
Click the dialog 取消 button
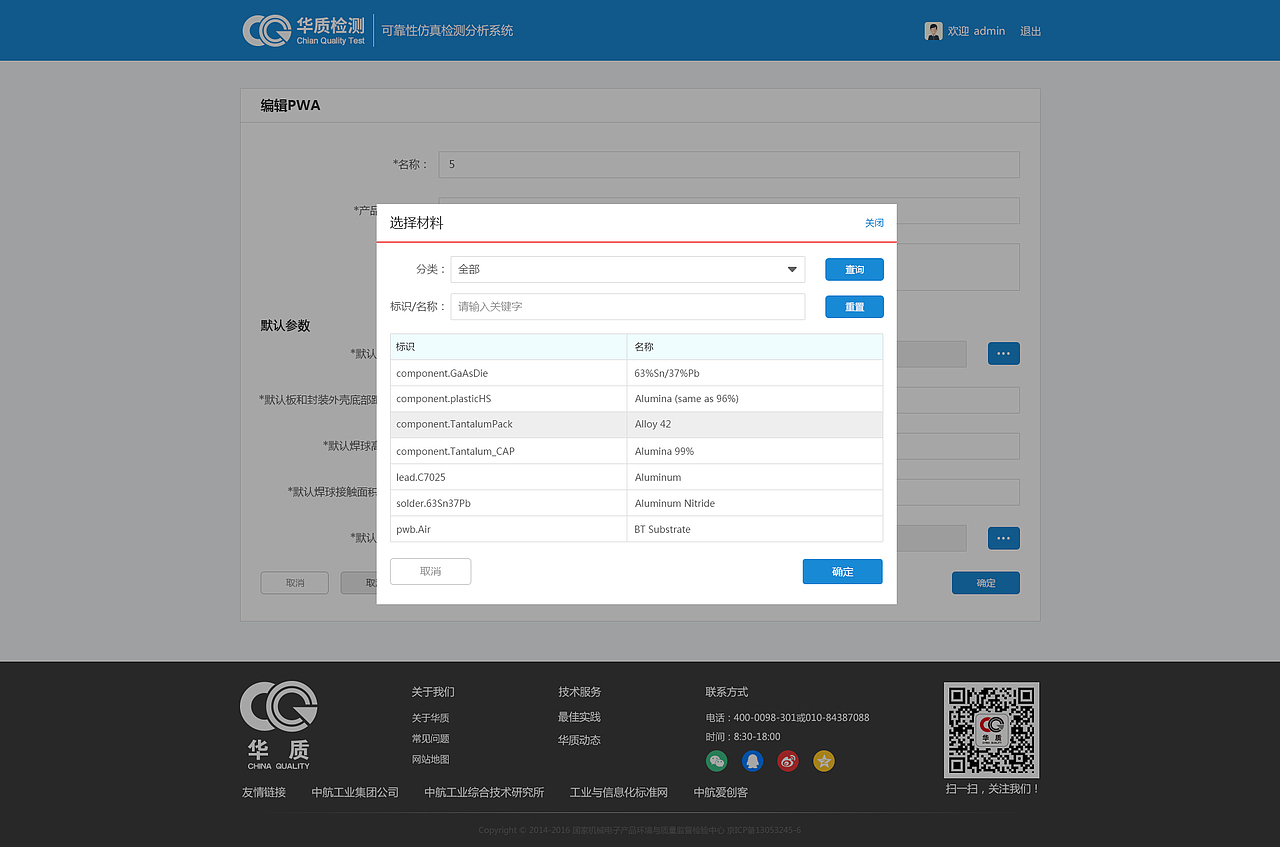(431, 571)
